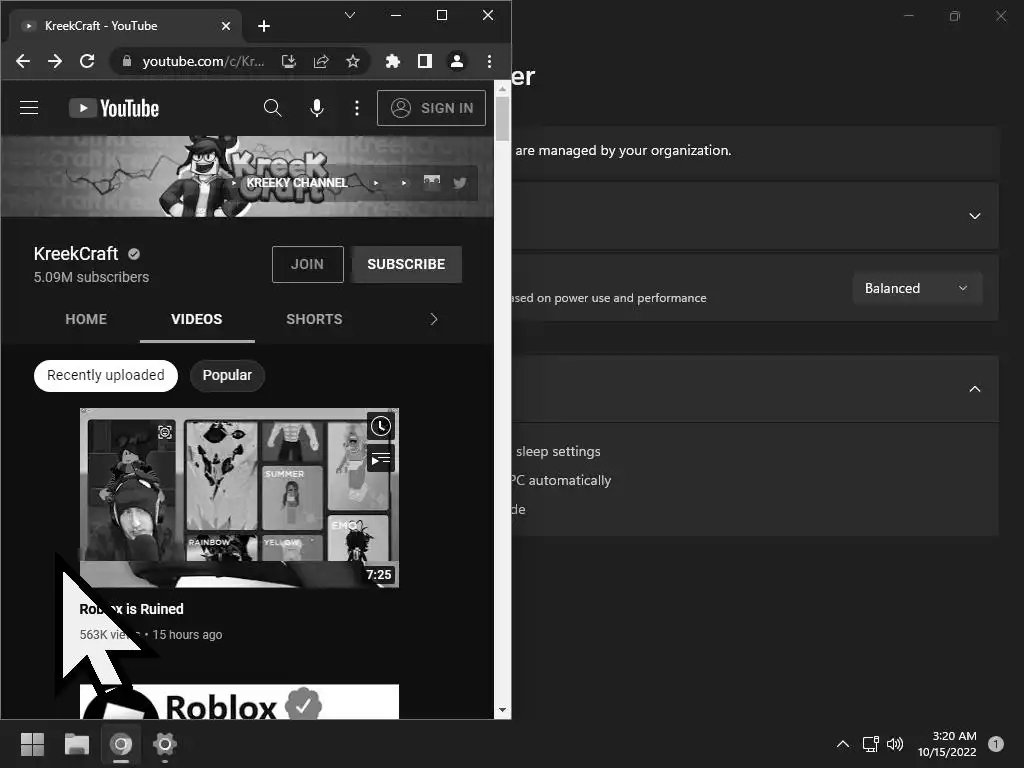Add Roblox is Ruined to Watch Later

tap(381, 427)
